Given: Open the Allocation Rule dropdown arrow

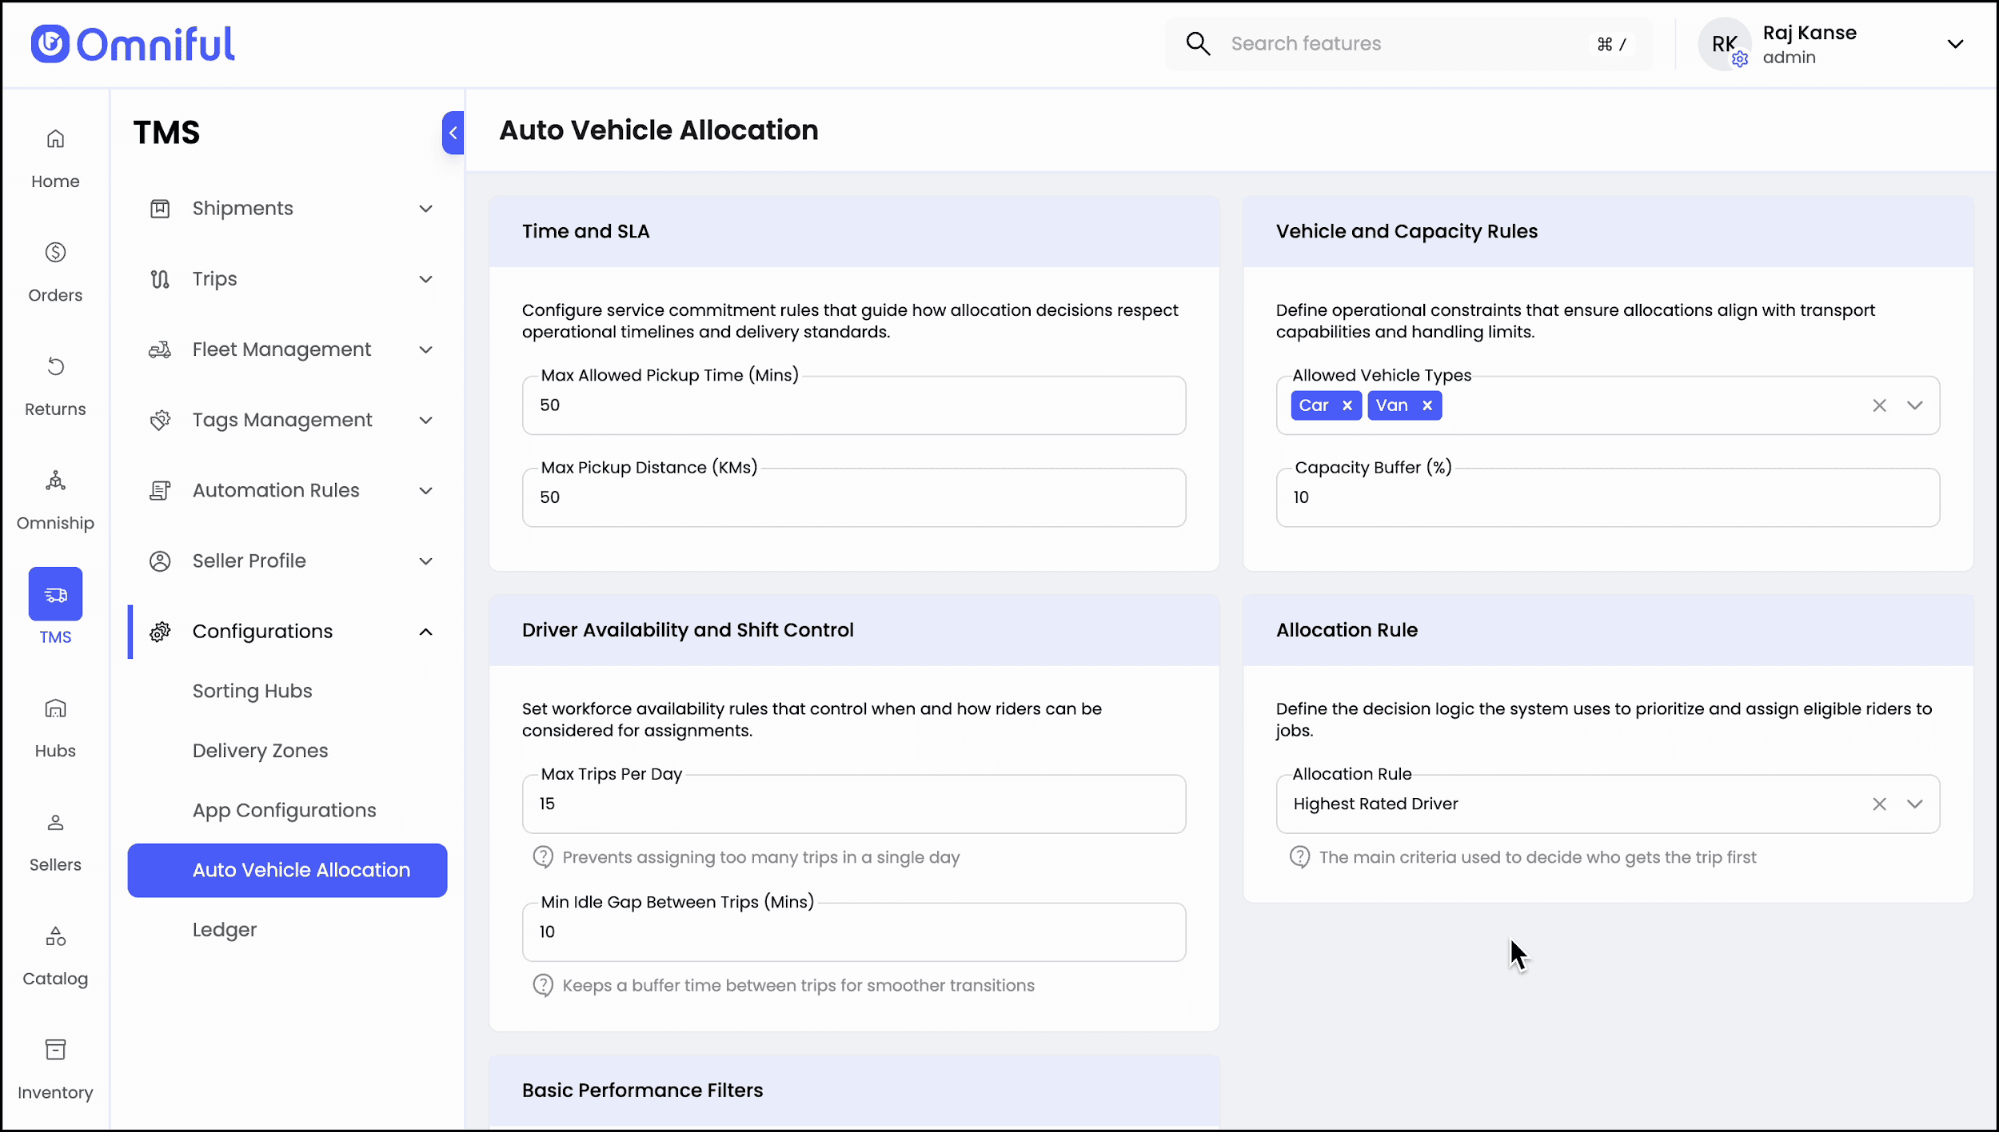Looking at the screenshot, I should tap(1914, 804).
